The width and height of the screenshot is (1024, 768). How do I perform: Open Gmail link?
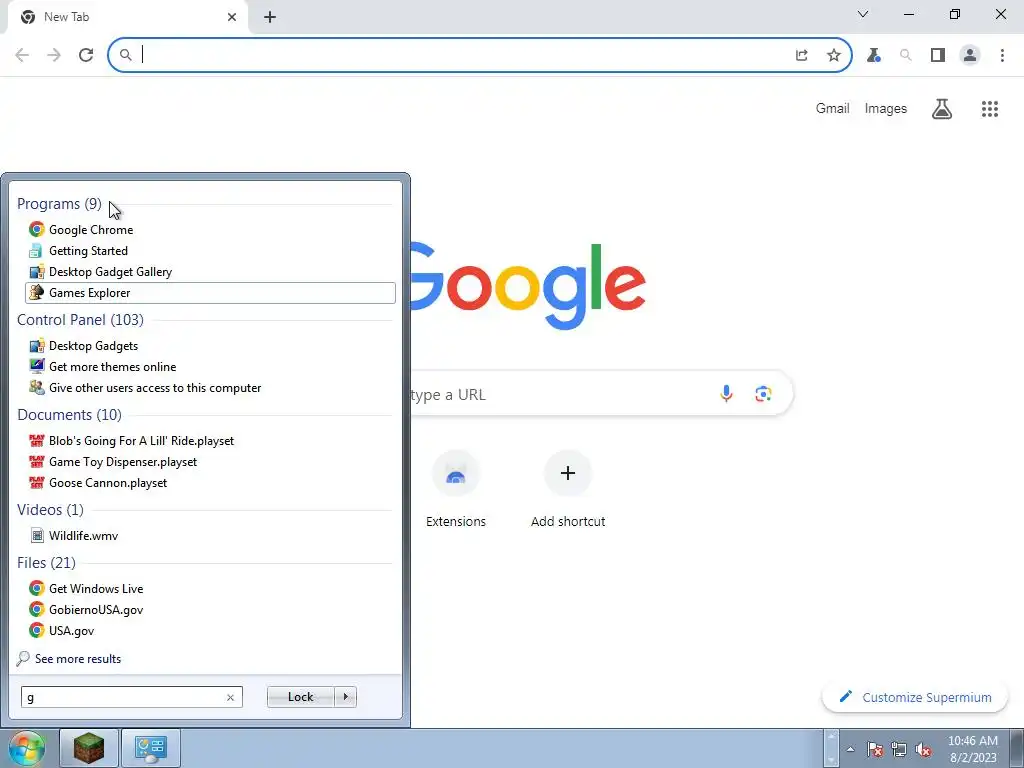(833, 108)
